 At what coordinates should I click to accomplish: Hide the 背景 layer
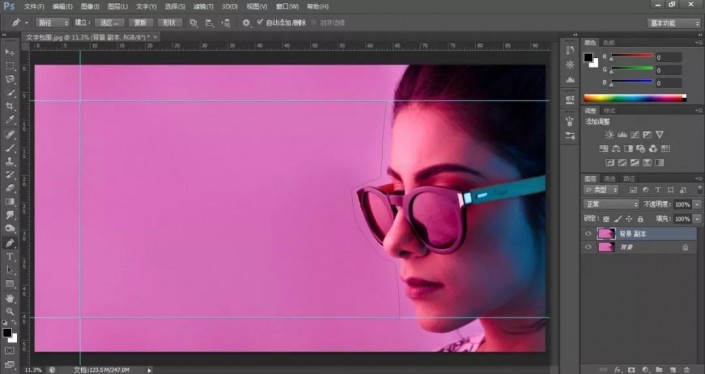point(588,247)
